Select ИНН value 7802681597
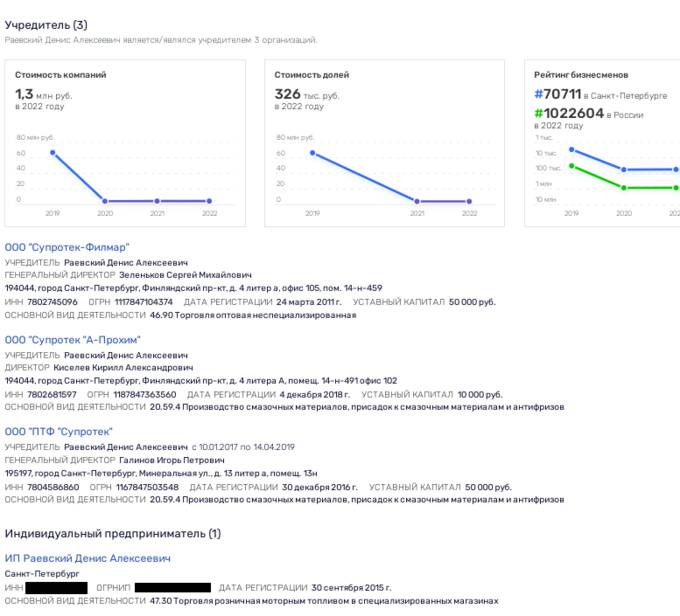680x616 pixels. (x=52, y=394)
